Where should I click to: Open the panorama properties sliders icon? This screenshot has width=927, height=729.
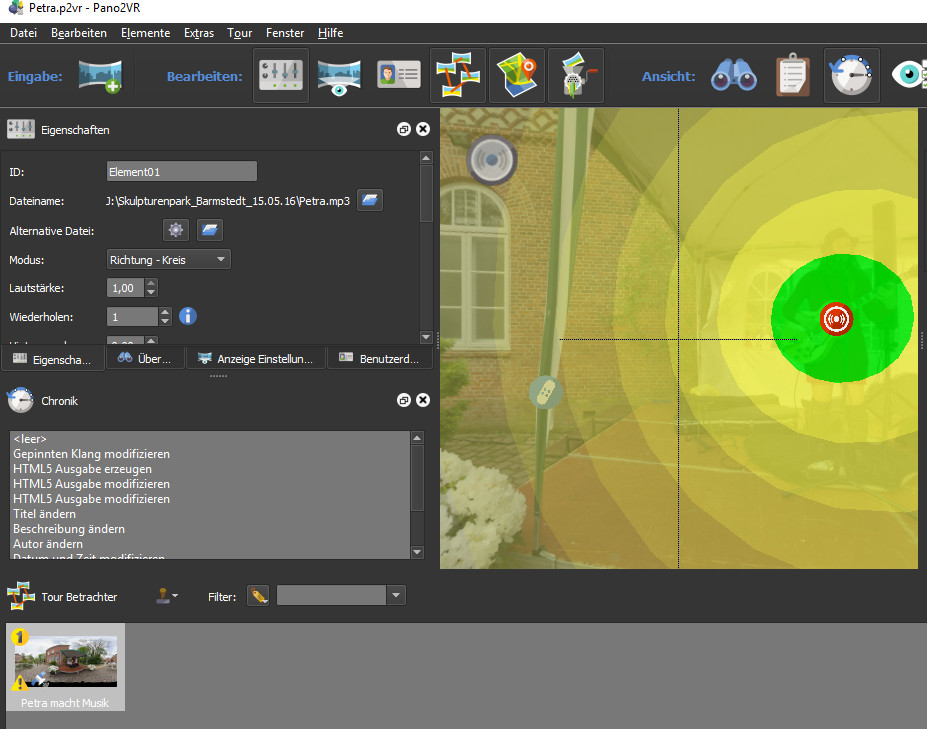point(281,76)
